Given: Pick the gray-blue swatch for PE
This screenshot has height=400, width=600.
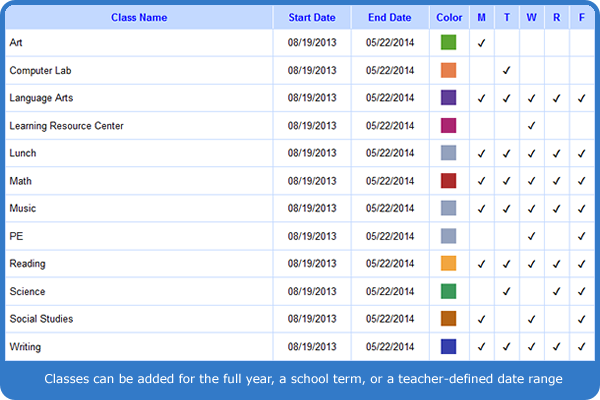Looking at the screenshot, I should pyautogui.click(x=448, y=236).
